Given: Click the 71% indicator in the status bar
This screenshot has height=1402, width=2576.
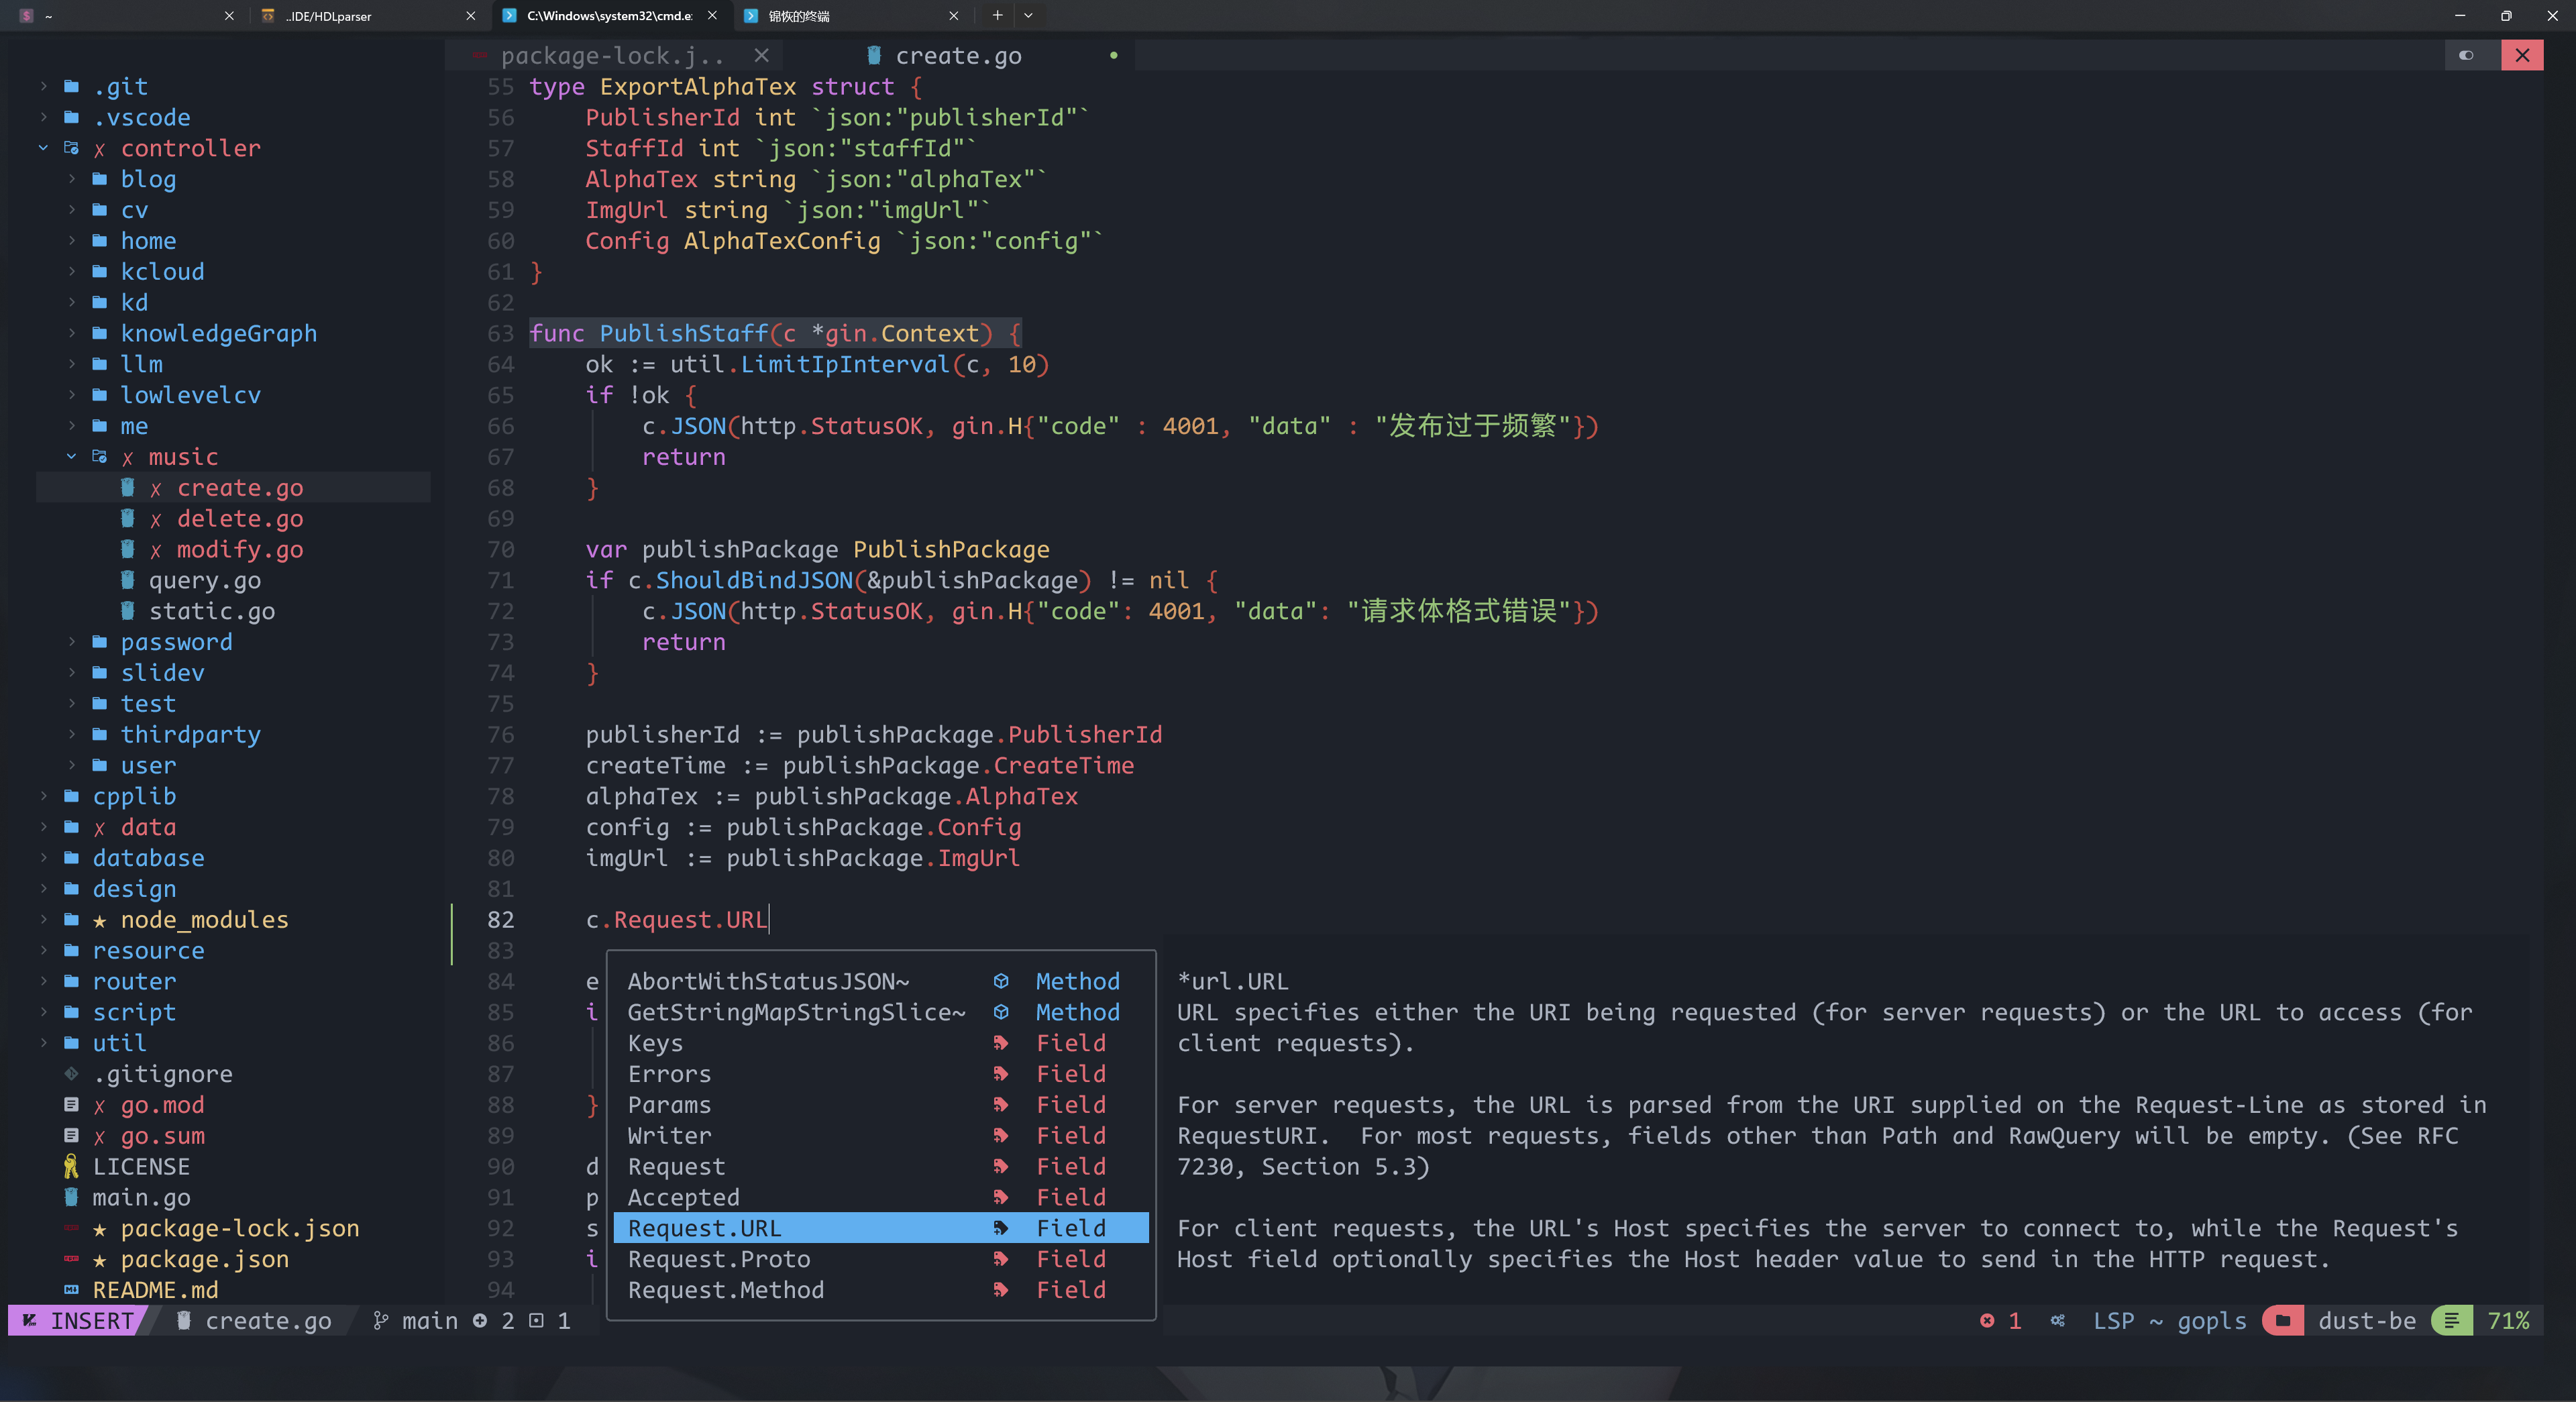Looking at the screenshot, I should pyautogui.click(x=2511, y=1320).
